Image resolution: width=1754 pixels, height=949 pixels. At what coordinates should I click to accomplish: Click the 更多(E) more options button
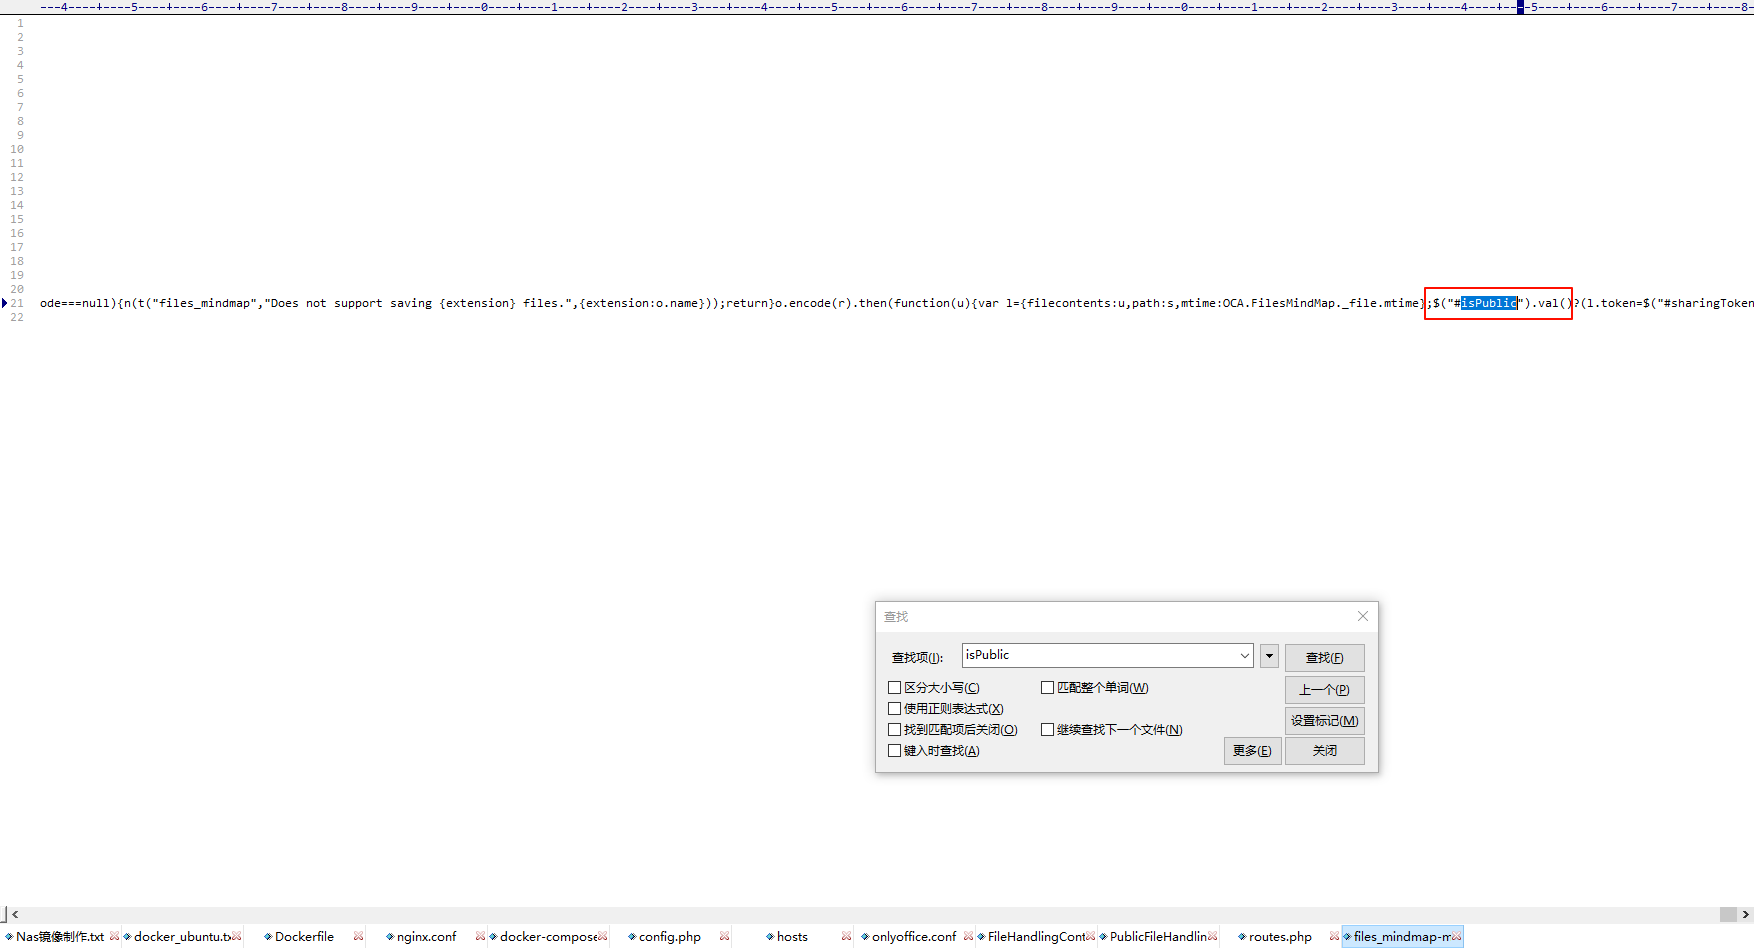click(x=1253, y=751)
